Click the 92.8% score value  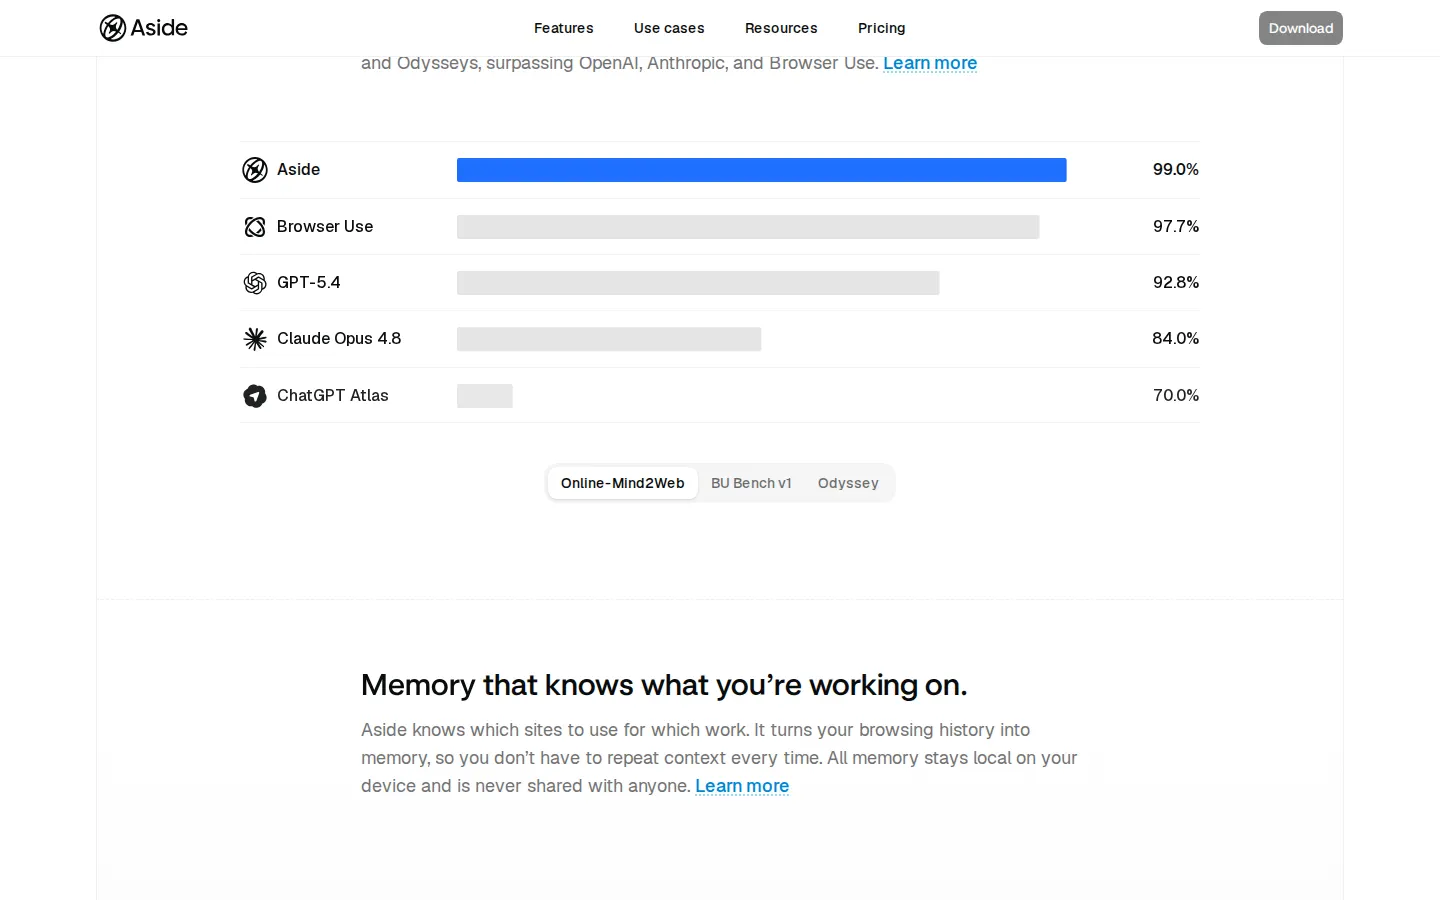pyautogui.click(x=1176, y=283)
